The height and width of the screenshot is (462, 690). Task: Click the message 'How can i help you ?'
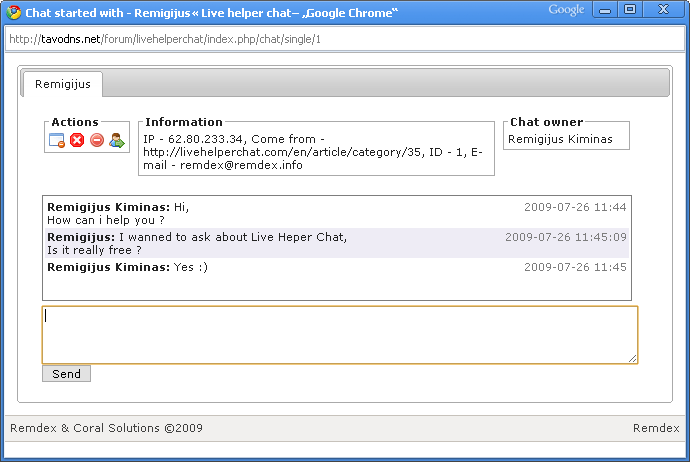[106, 220]
